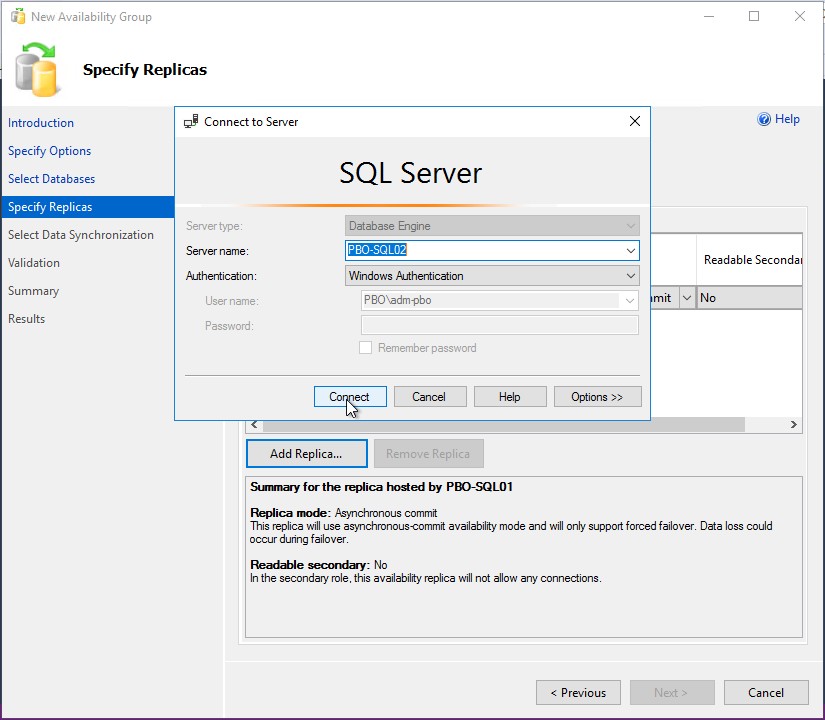The width and height of the screenshot is (825, 720).
Task: Open the Authentication dropdown
Action: point(630,276)
